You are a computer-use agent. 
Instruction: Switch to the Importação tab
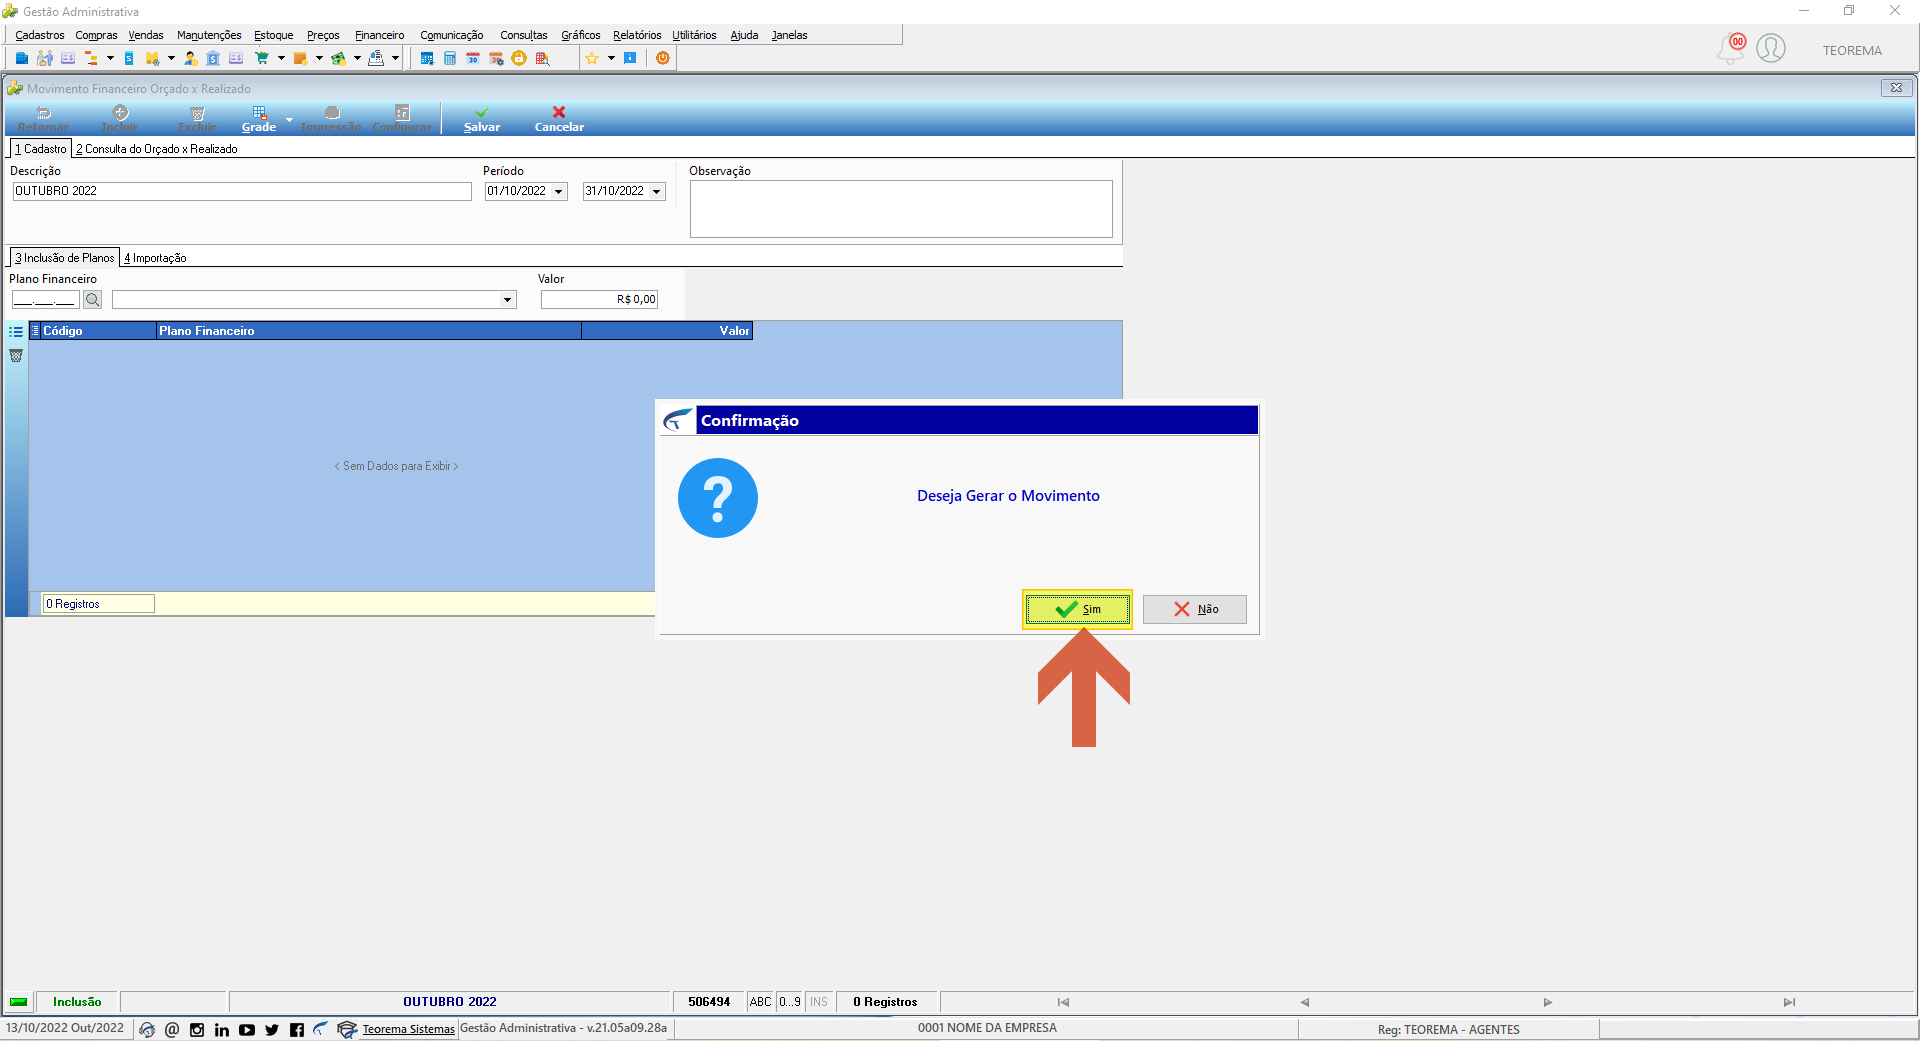[155, 258]
